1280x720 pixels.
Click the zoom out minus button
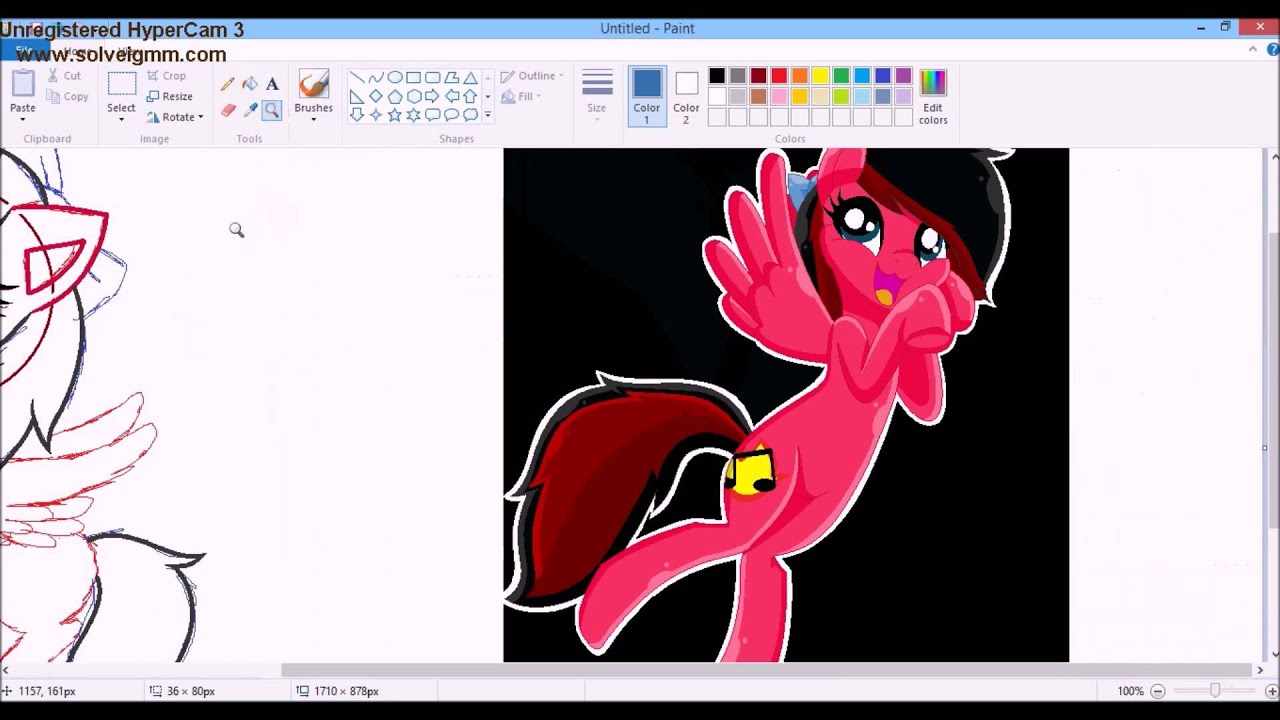pos(1157,691)
